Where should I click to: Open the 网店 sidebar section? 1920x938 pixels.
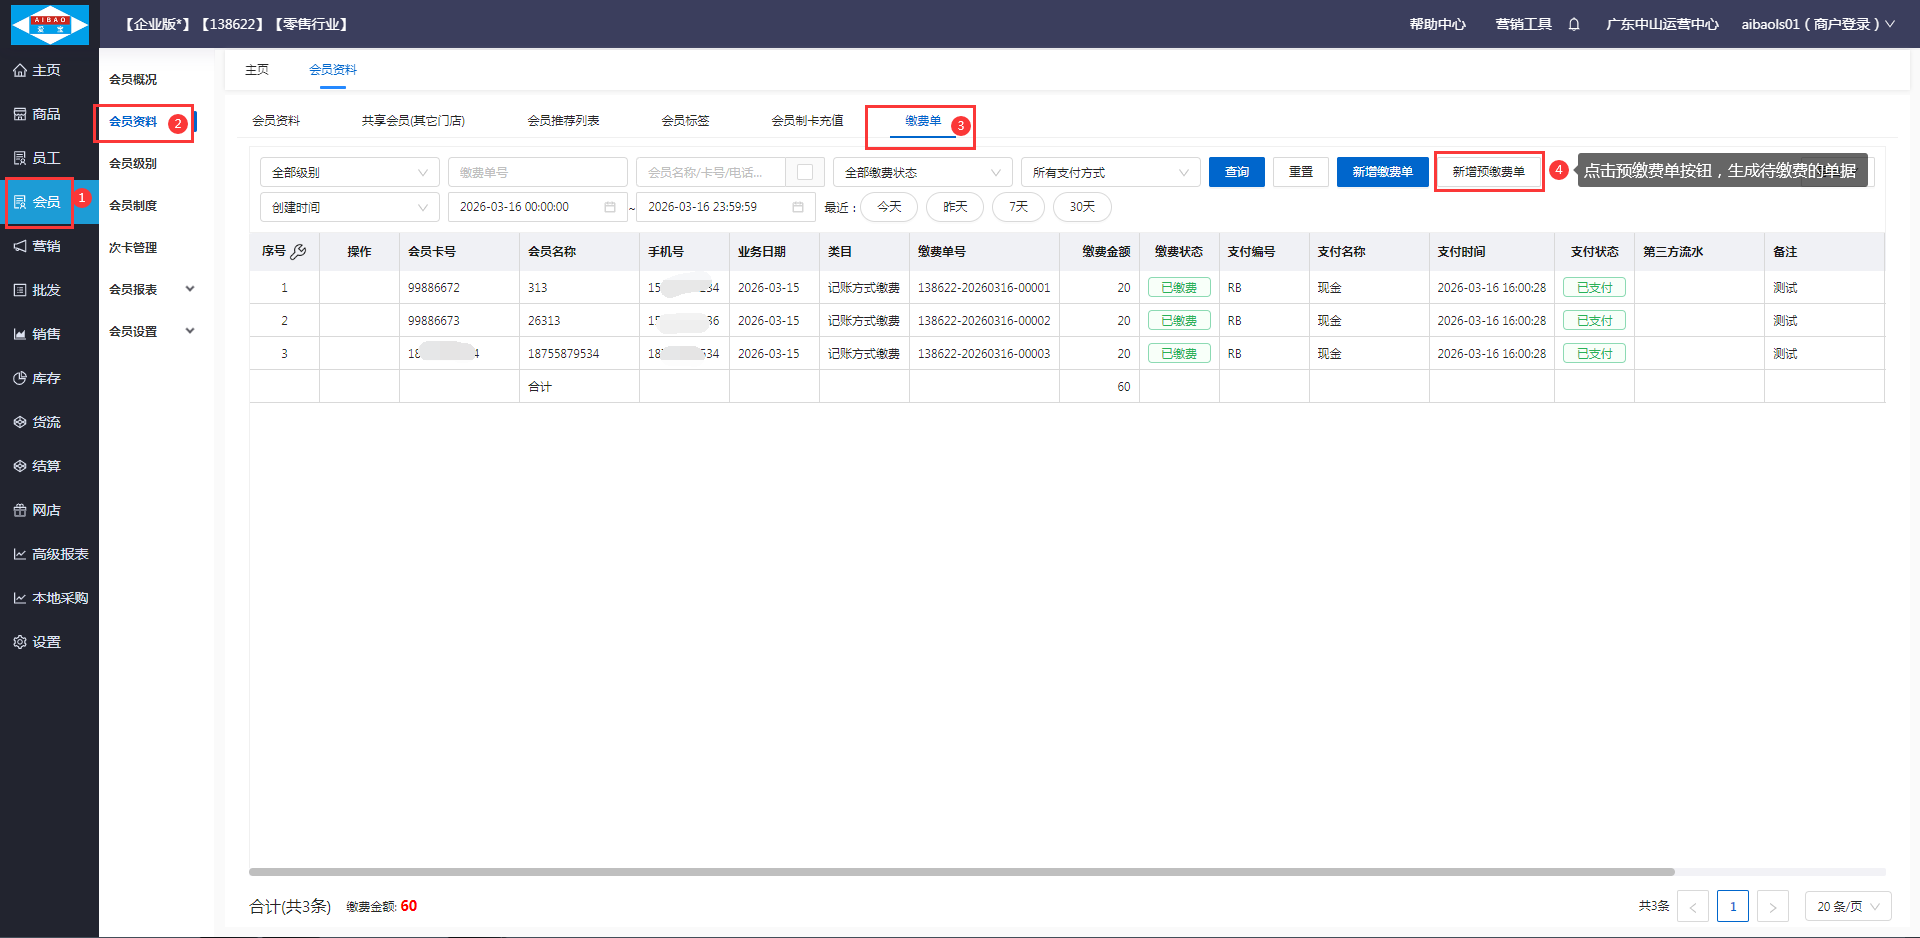pos(46,510)
